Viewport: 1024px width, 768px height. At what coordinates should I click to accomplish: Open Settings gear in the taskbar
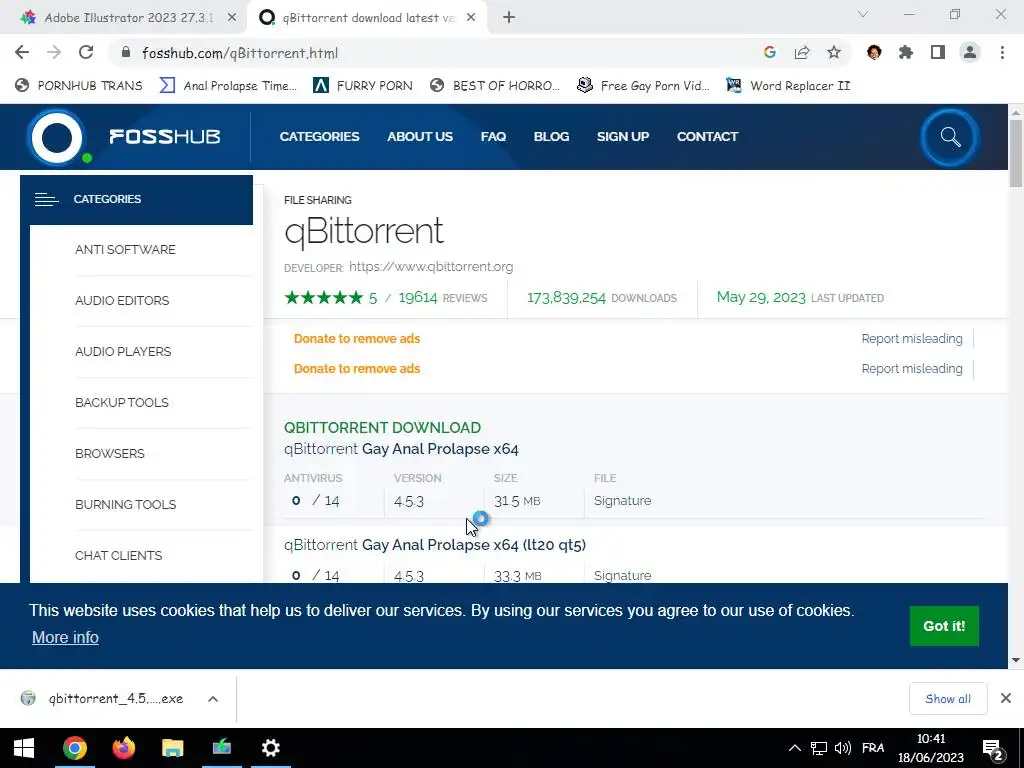270,748
